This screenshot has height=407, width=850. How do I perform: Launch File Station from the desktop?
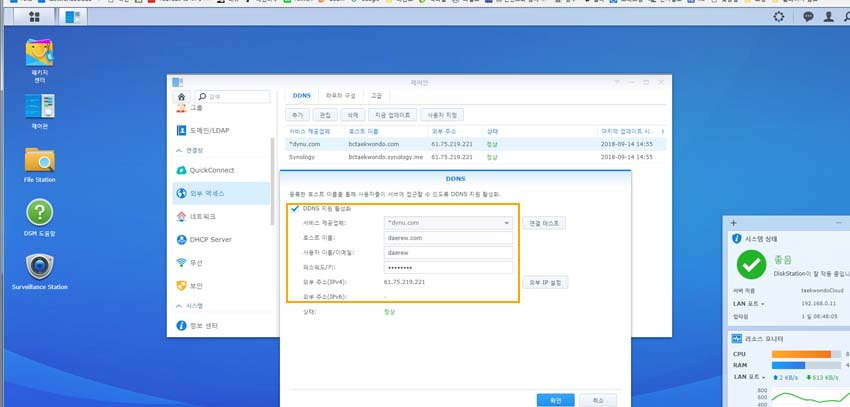tap(39, 163)
